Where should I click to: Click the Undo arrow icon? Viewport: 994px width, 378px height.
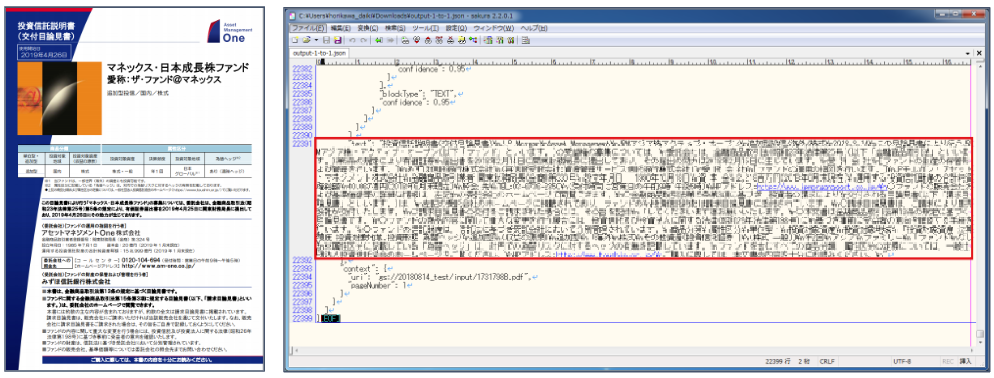[352, 40]
